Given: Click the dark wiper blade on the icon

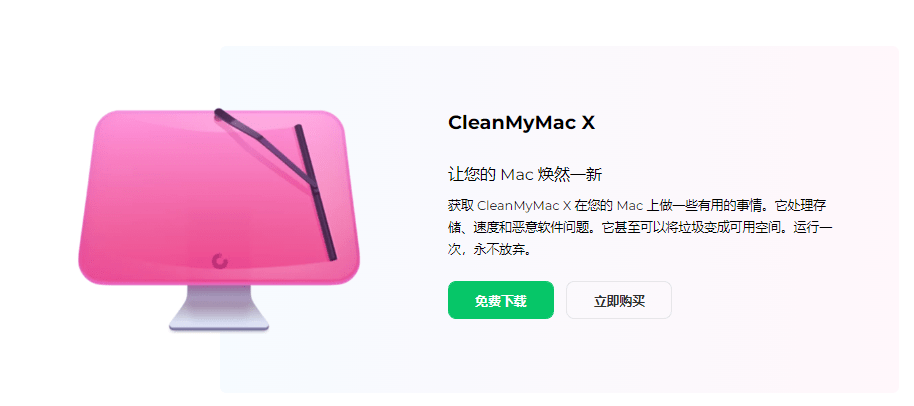Looking at the screenshot, I should tap(315, 192).
